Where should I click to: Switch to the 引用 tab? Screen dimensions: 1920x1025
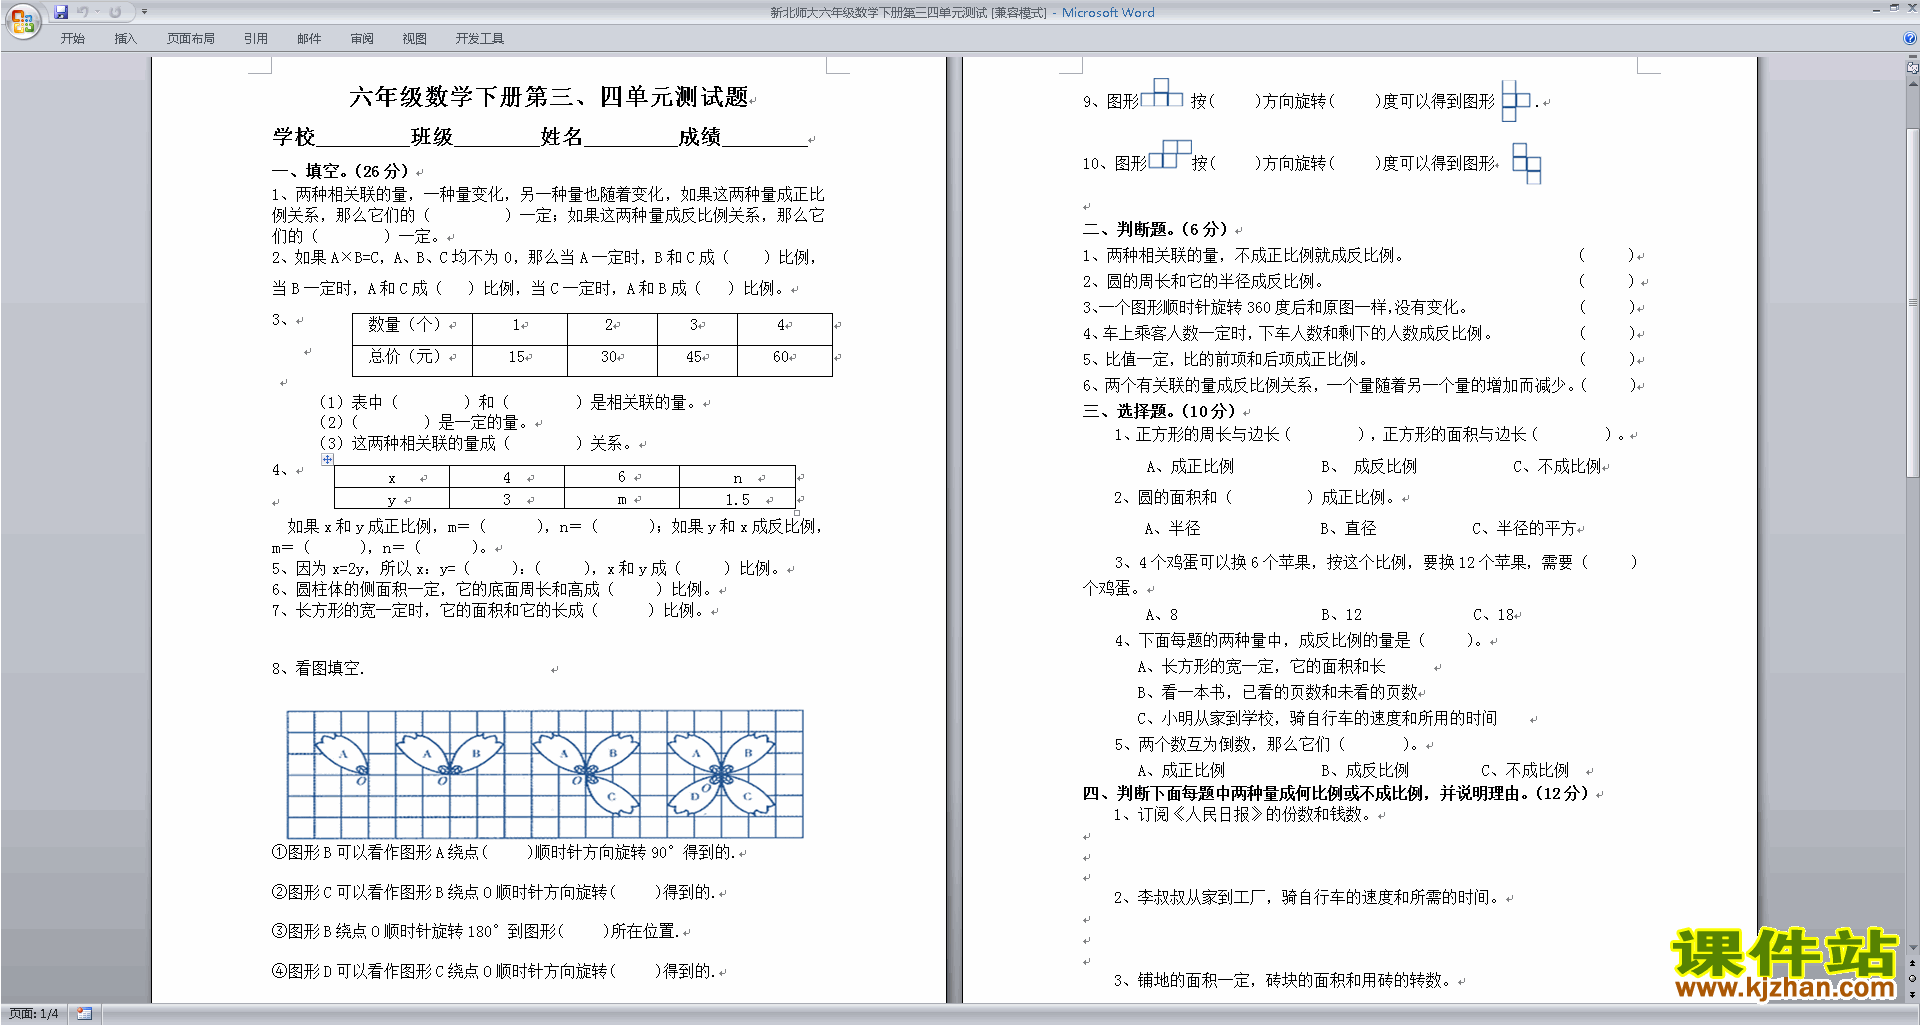256,39
